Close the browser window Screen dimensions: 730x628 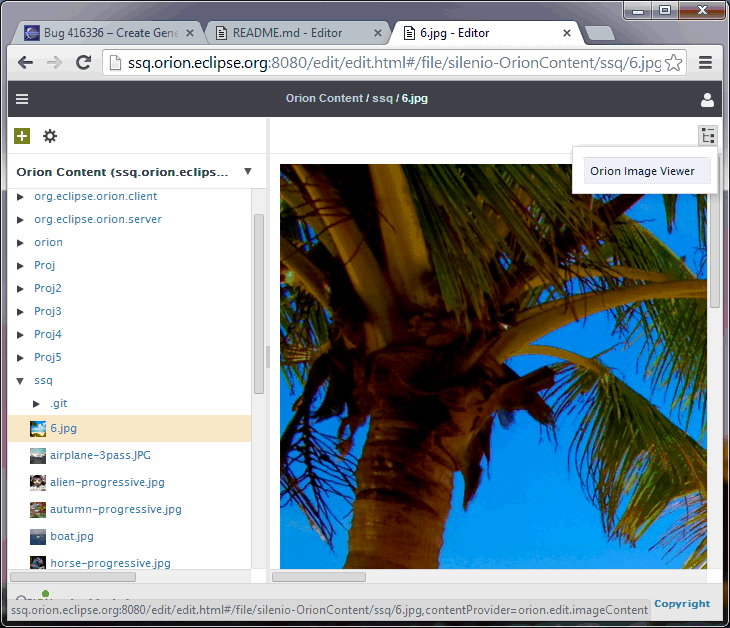(702, 11)
